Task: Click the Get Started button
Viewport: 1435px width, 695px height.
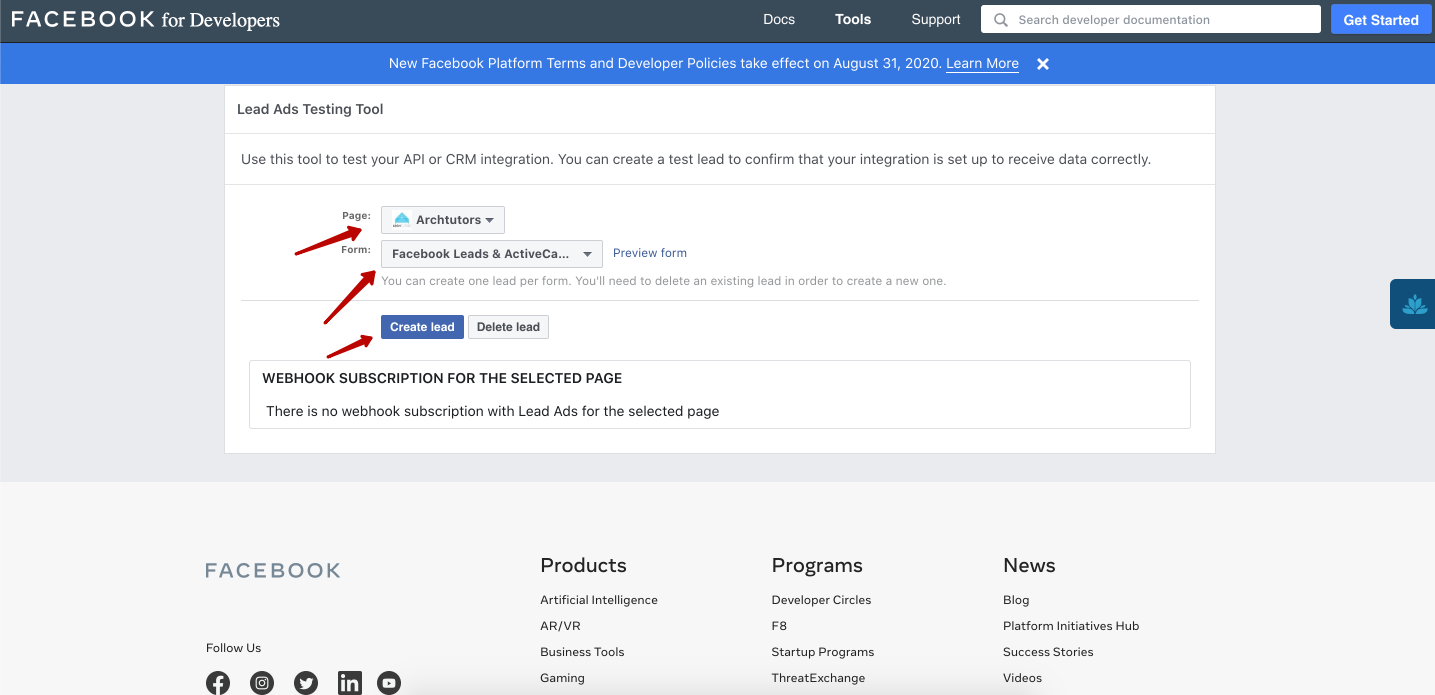Action: click(x=1381, y=20)
